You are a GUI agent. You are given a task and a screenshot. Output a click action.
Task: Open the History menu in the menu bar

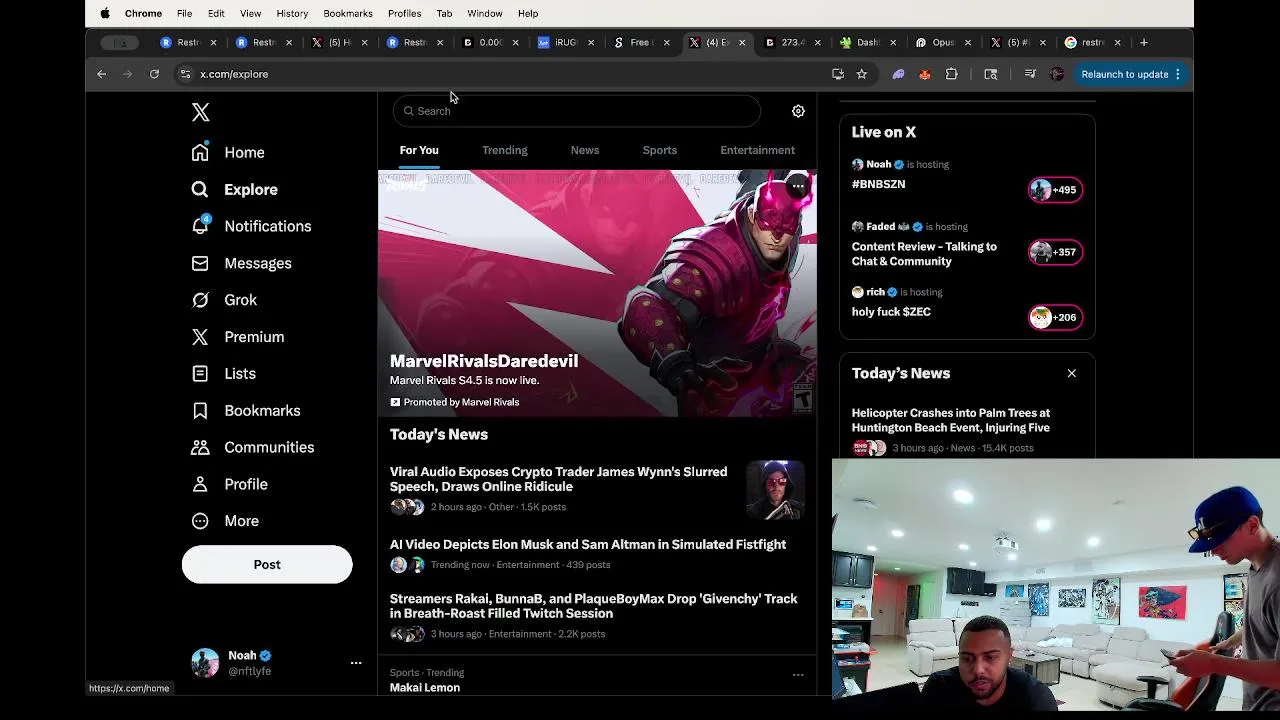pyautogui.click(x=292, y=14)
